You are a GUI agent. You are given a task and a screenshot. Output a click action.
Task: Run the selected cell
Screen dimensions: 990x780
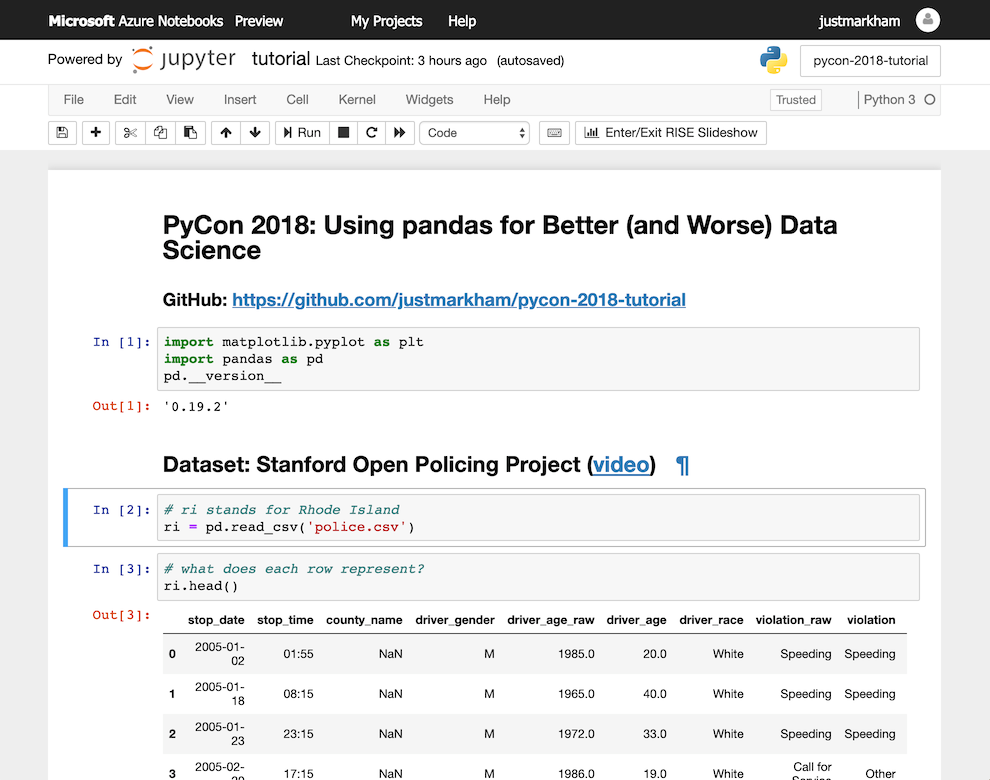coord(301,132)
